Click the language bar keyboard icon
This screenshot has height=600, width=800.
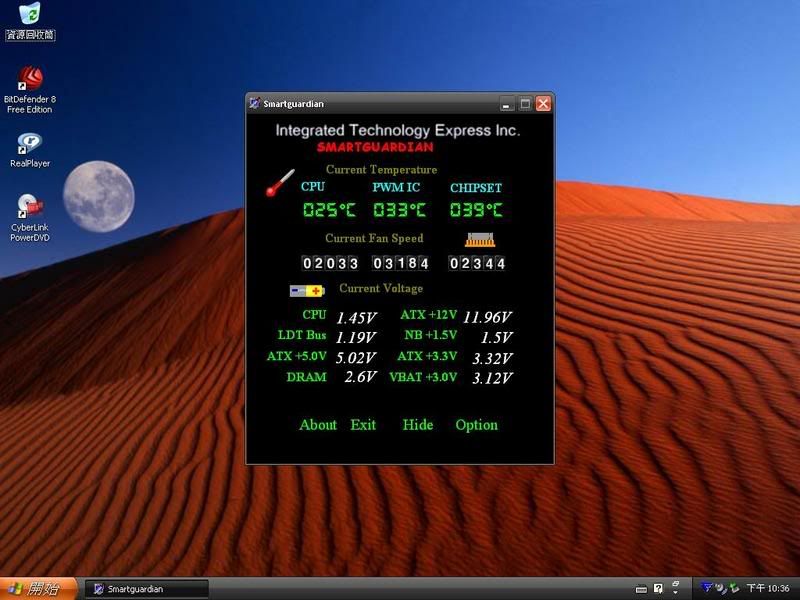click(x=641, y=589)
